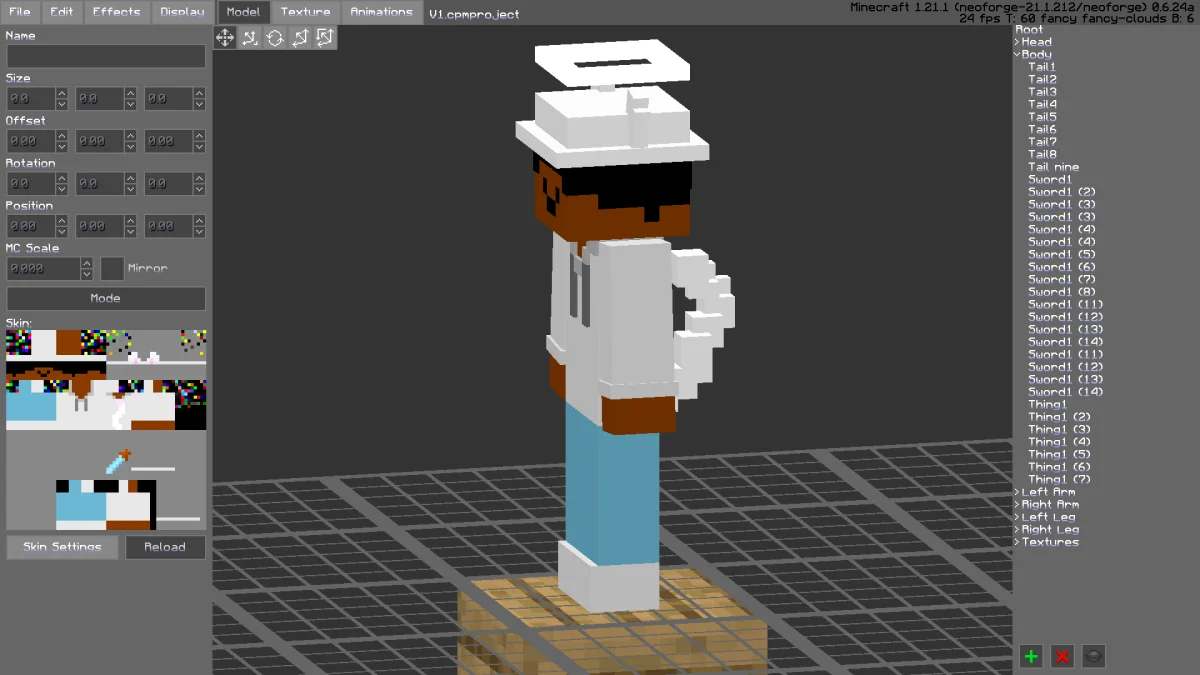
Task: Select the plain Sword1 element
Action: coord(1050,180)
